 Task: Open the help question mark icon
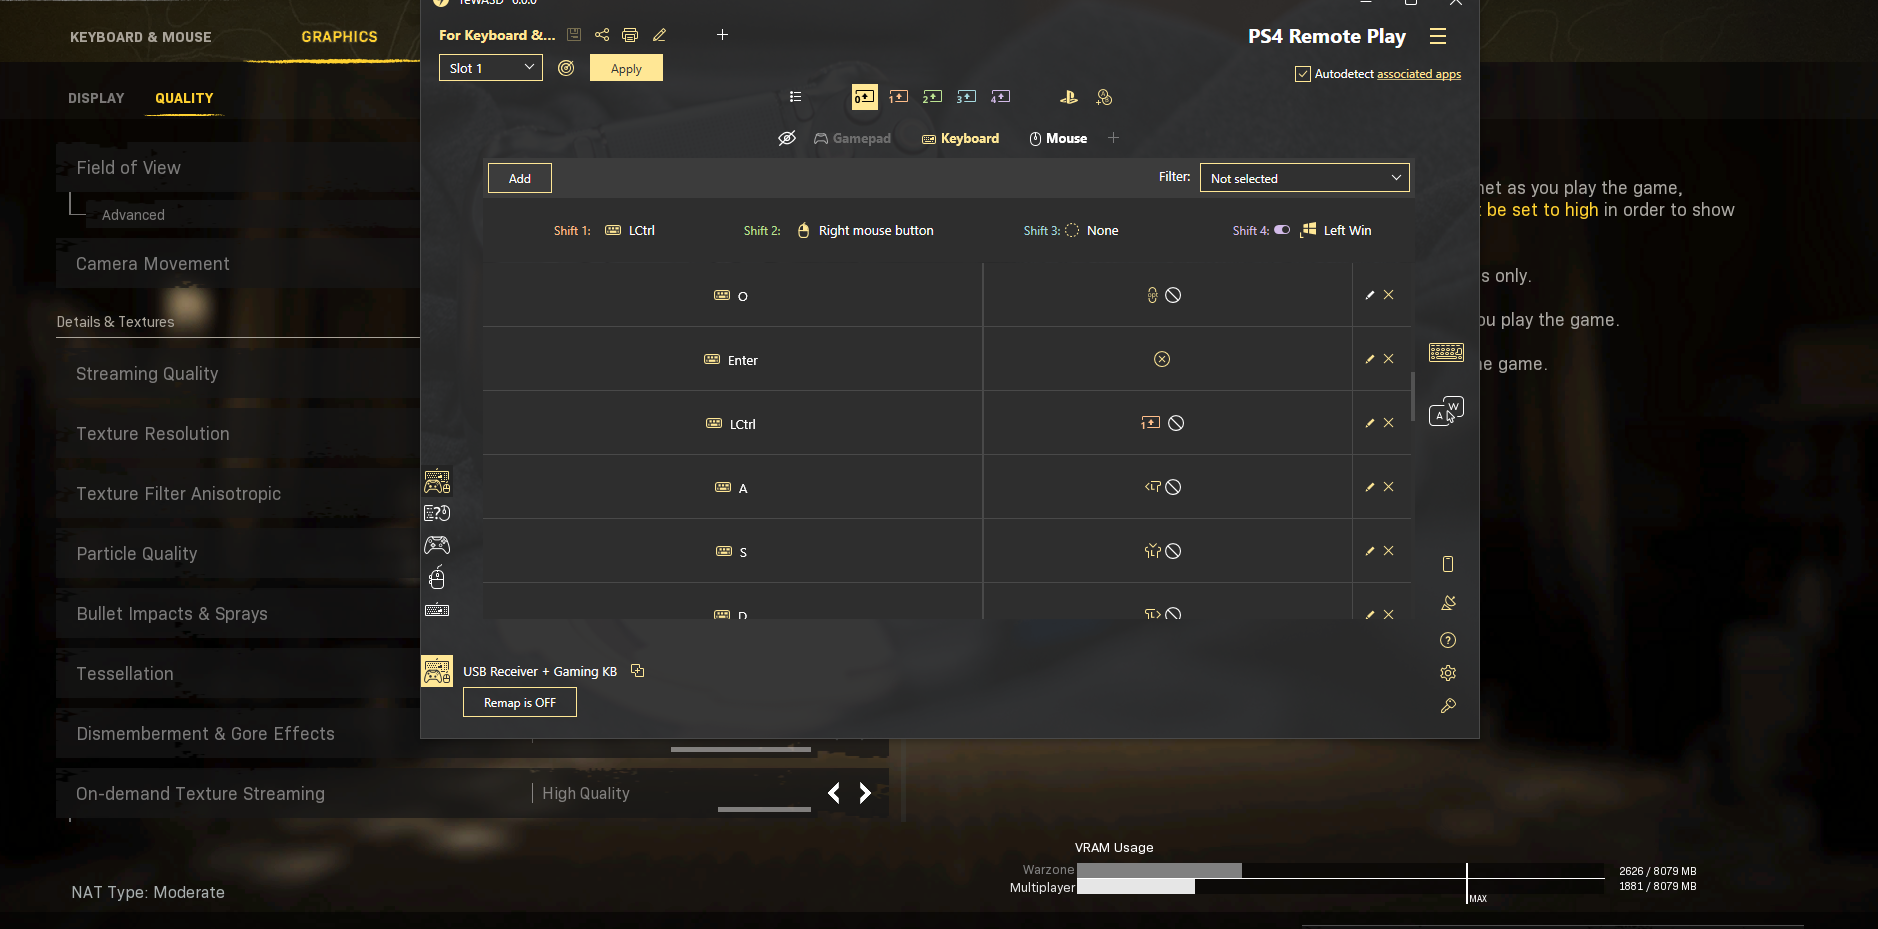click(x=1448, y=640)
